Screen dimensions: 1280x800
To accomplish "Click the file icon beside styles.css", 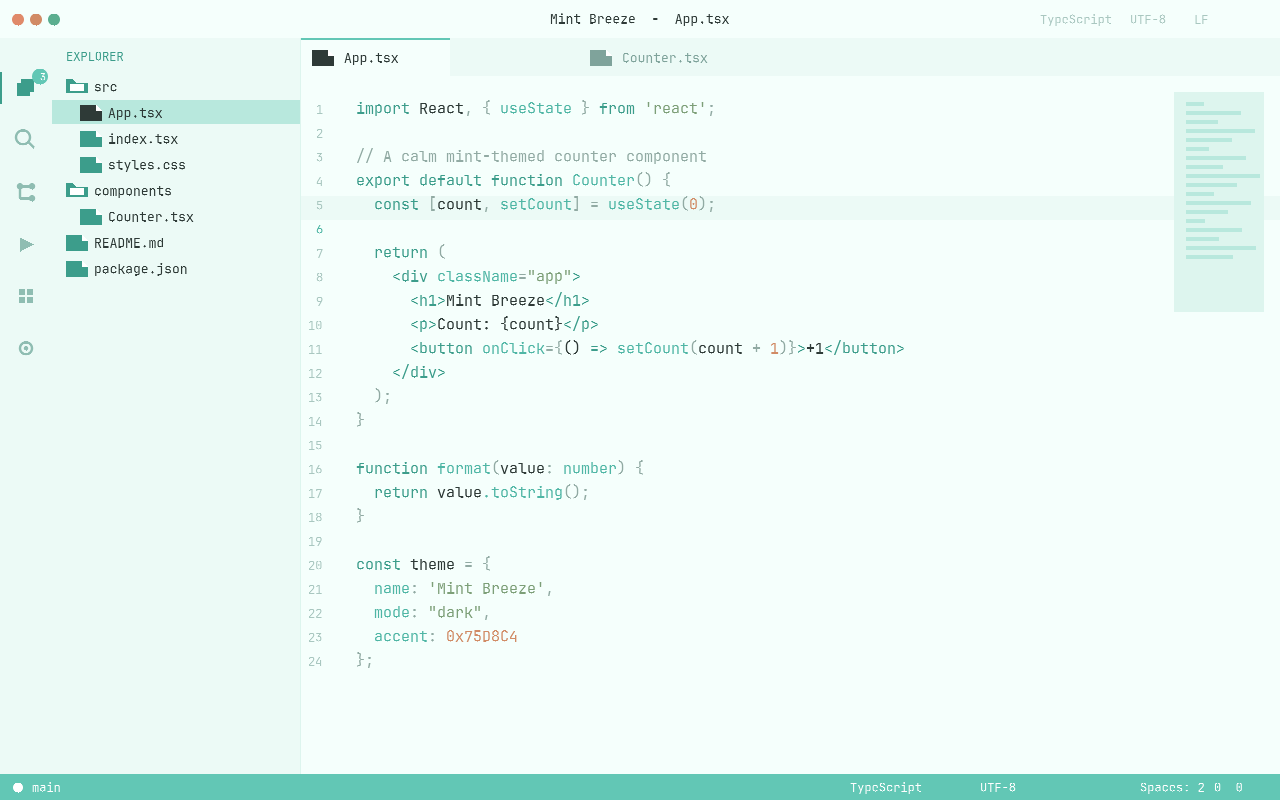I will click(91, 165).
